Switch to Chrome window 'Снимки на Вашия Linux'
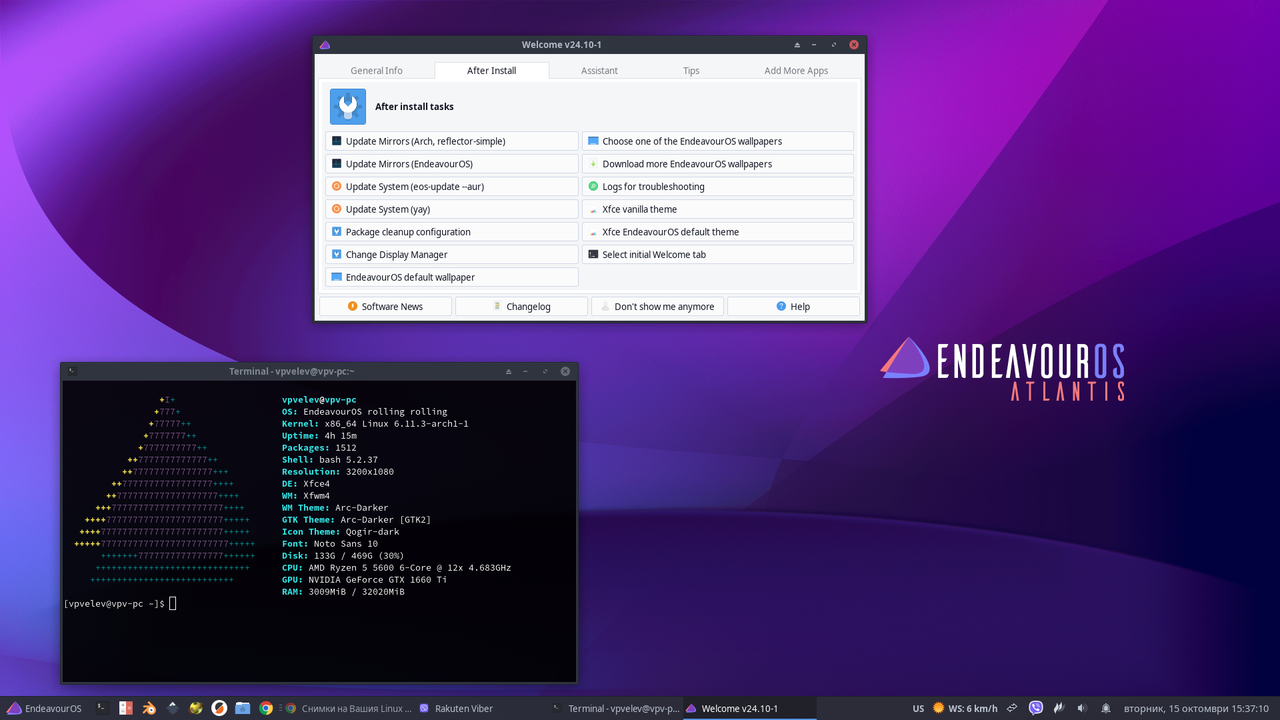The width and height of the screenshot is (1280, 720). coord(348,708)
